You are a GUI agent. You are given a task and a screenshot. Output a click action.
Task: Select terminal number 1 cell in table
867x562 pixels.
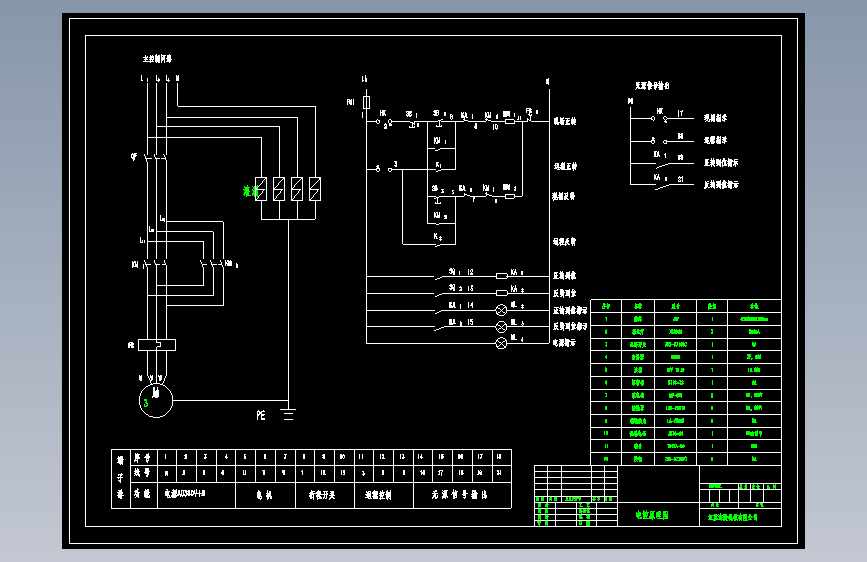[x=166, y=457]
